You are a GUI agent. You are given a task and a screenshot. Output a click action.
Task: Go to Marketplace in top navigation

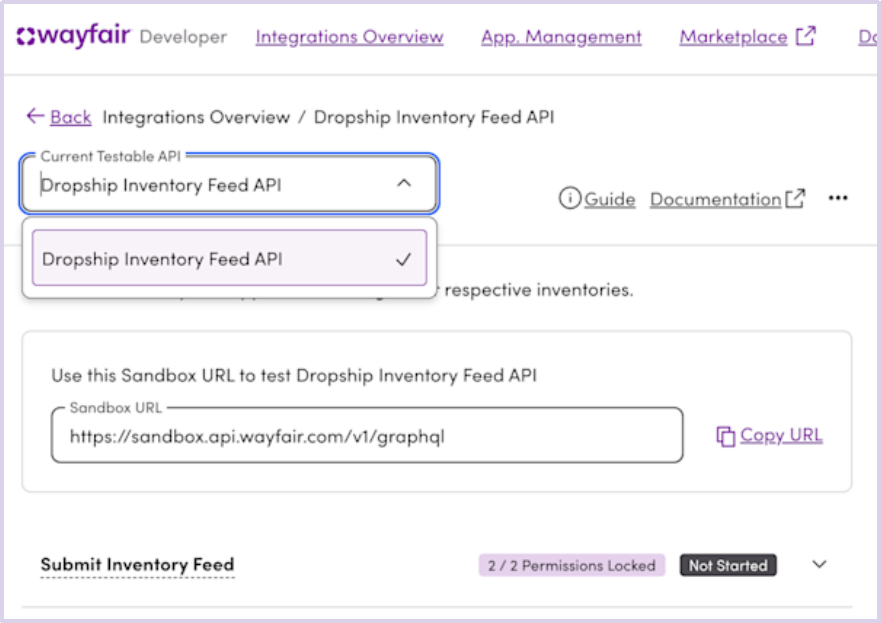(x=733, y=37)
